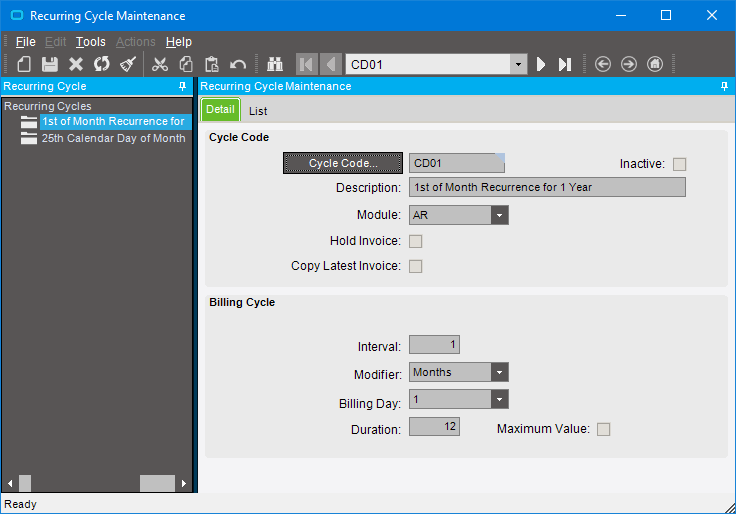This screenshot has height=514, width=736.
Task: Open the Tools menu
Action: 91,42
